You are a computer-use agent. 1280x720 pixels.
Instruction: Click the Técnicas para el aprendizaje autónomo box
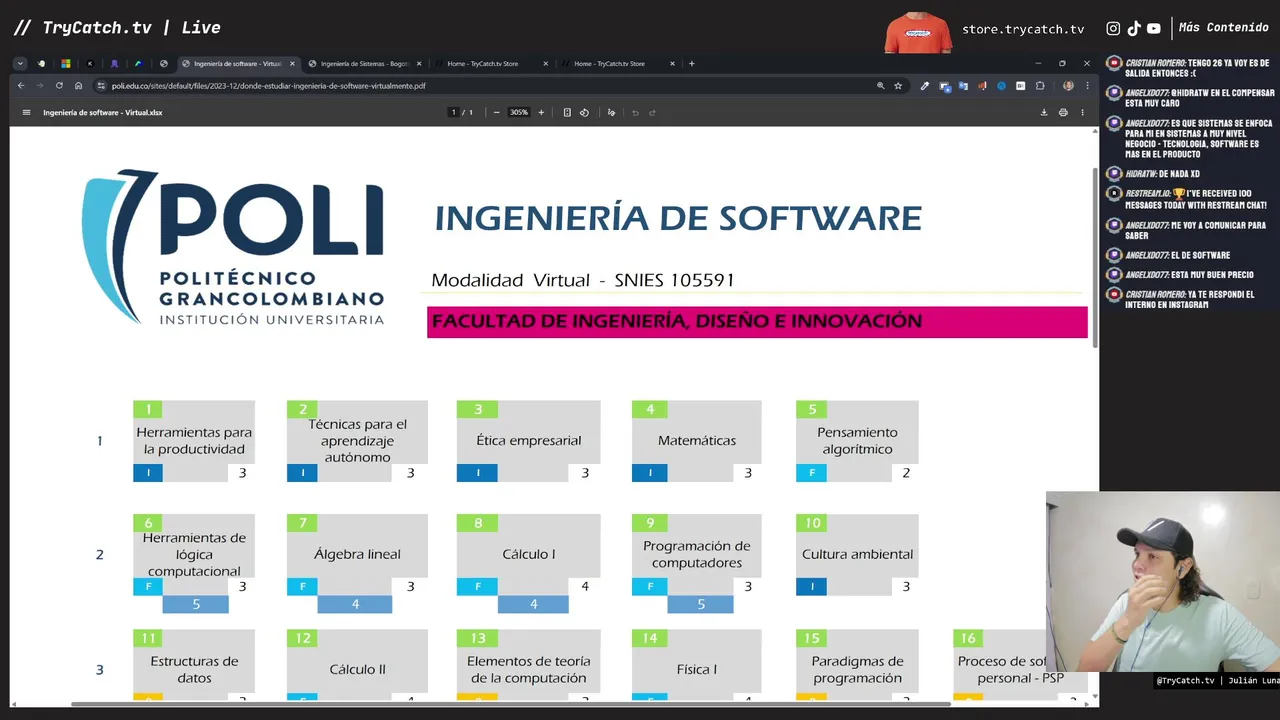pyautogui.click(x=357, y=441)
